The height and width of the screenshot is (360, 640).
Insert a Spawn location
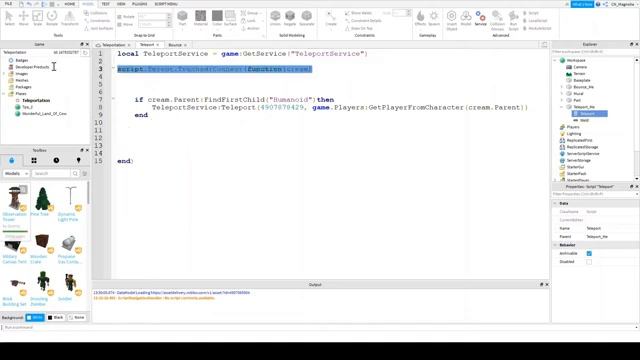(x=434, y=18)
